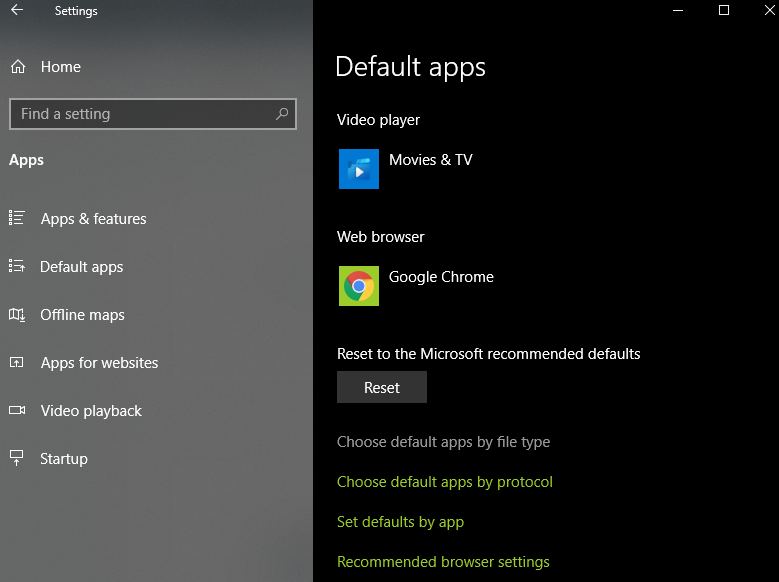Click the search magnifier icon in Find a setting
Screen dimensions: 779x582
click(282, 114)
